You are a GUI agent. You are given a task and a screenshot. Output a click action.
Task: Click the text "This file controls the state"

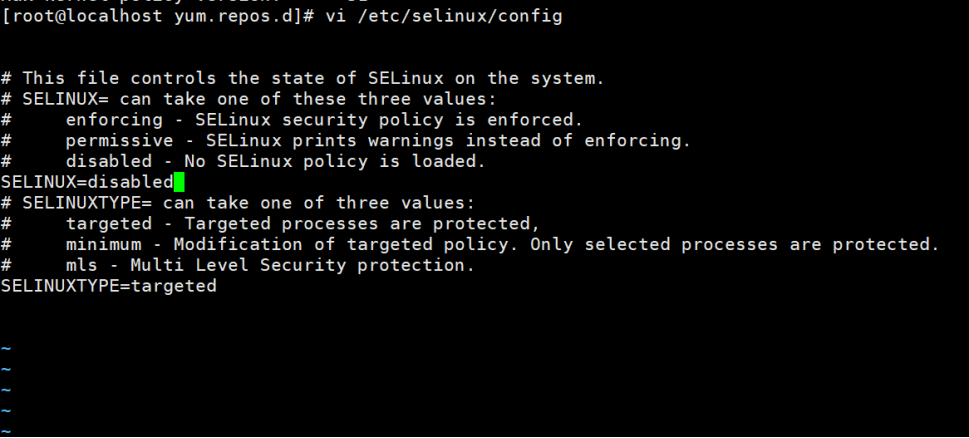168,78
